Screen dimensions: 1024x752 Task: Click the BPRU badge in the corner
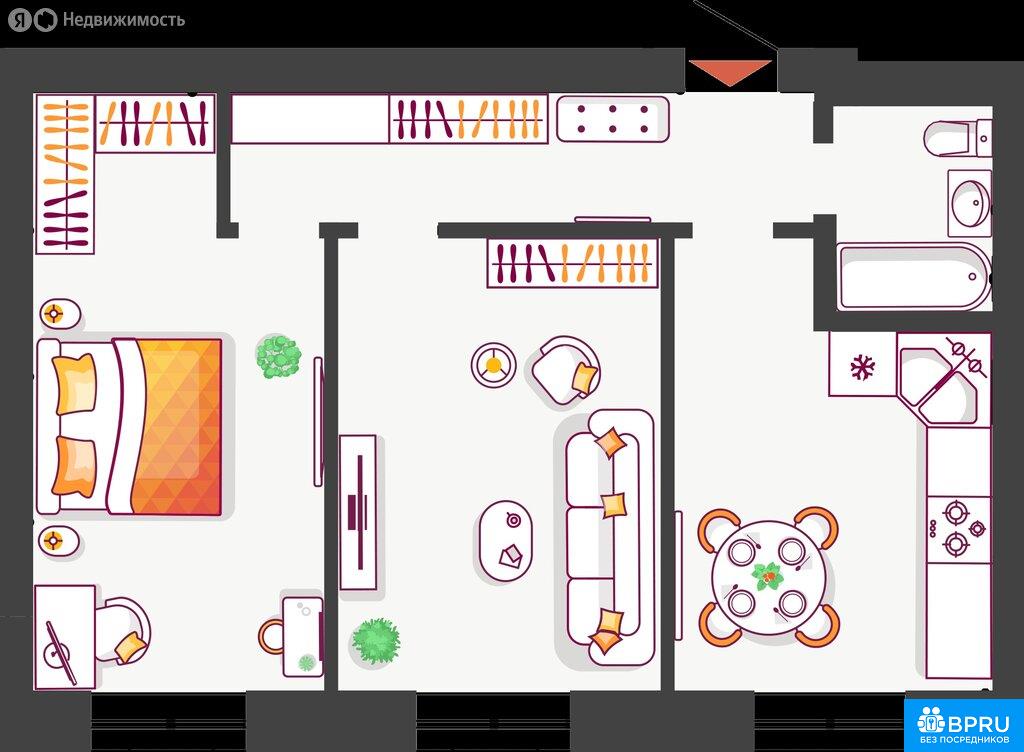click(964, 725)
